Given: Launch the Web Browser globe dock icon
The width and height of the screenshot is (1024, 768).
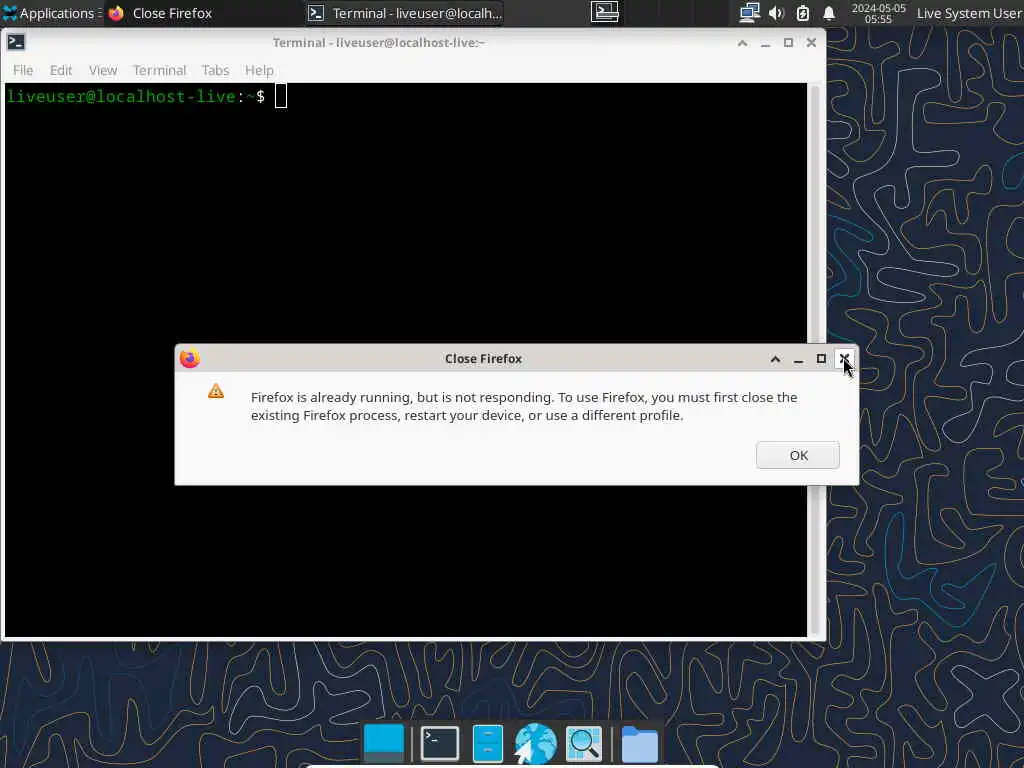Looking at the screenshot, I should tap(535, 743).
